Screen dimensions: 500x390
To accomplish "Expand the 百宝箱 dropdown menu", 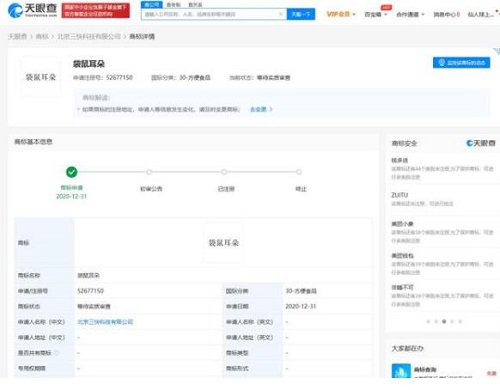I will pos(376,14).
